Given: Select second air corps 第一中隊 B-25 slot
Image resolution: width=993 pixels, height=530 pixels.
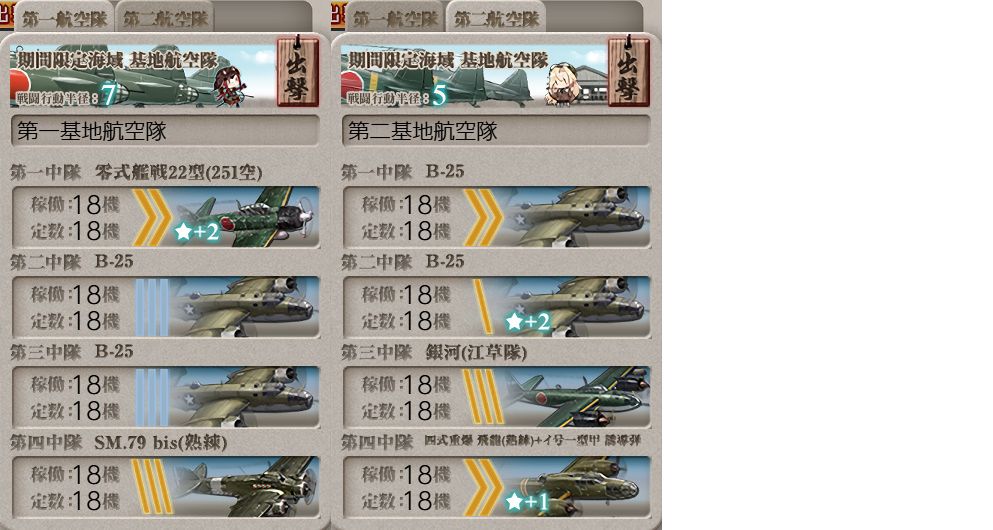Looking at the screenshot, I should click(496, 217).
